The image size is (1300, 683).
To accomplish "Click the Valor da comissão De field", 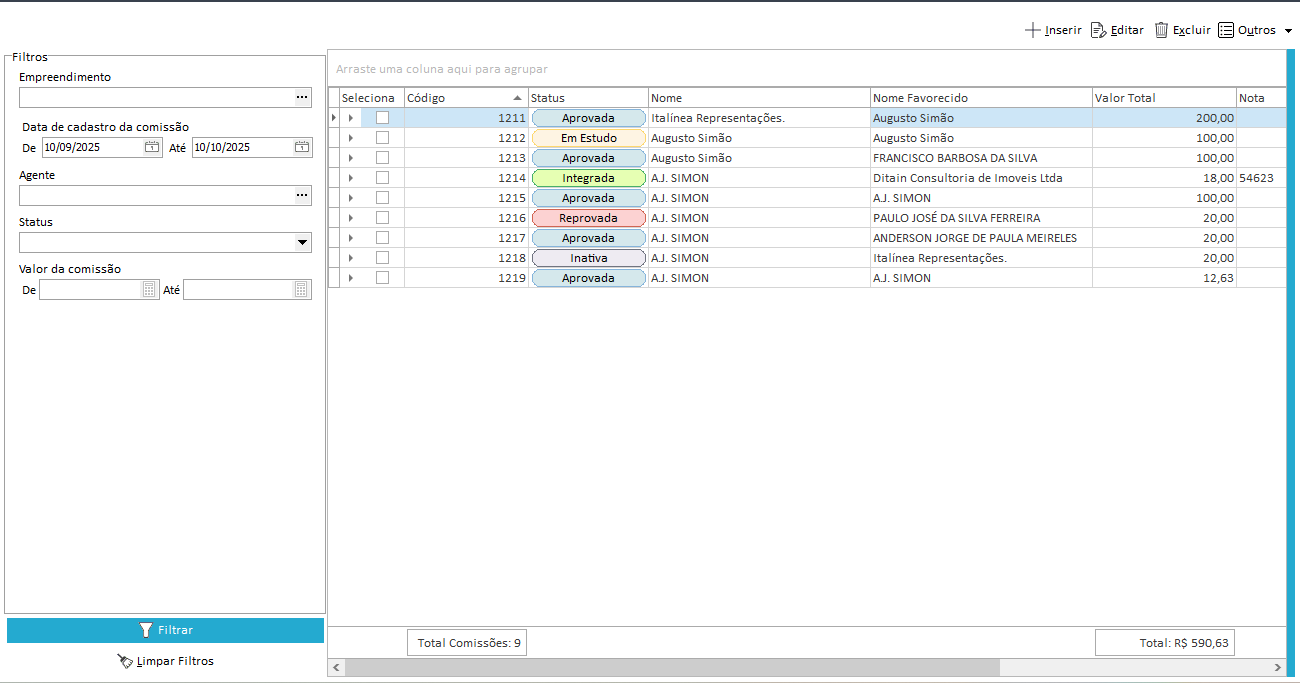I will pyautogui.click(x=91, y=289).
